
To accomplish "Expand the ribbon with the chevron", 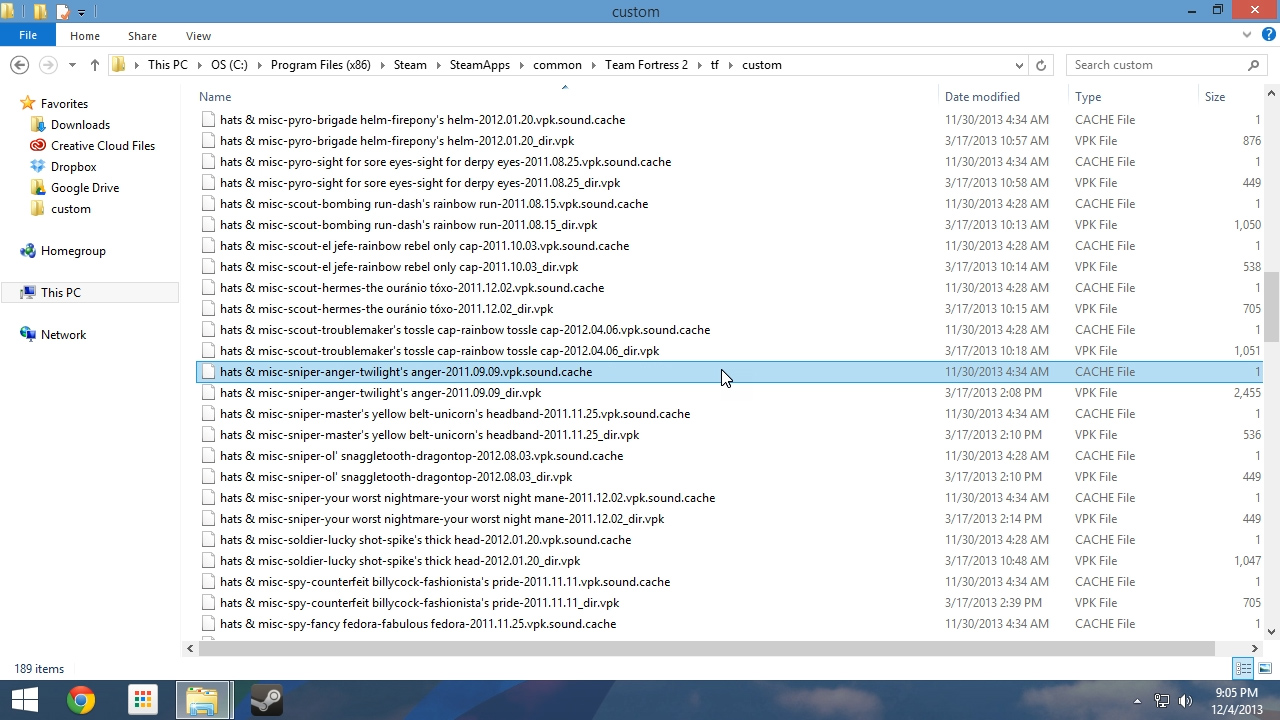I will click(1247, 35).
